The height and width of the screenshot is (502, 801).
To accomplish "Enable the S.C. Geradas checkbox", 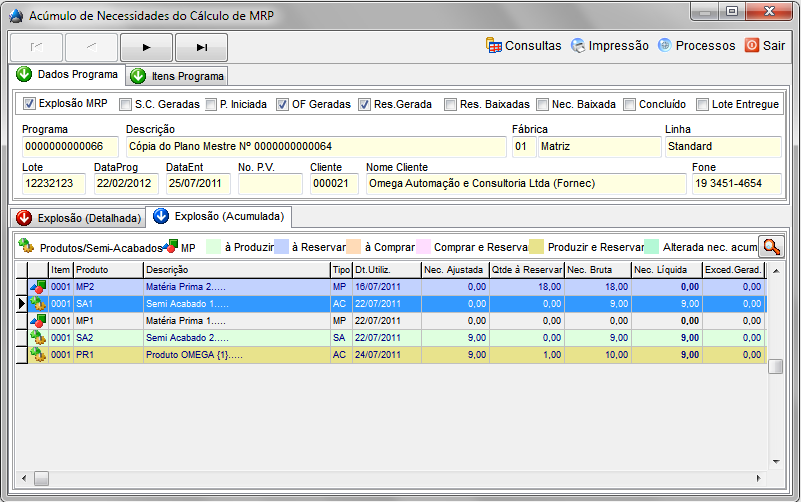I will [126, 104].
